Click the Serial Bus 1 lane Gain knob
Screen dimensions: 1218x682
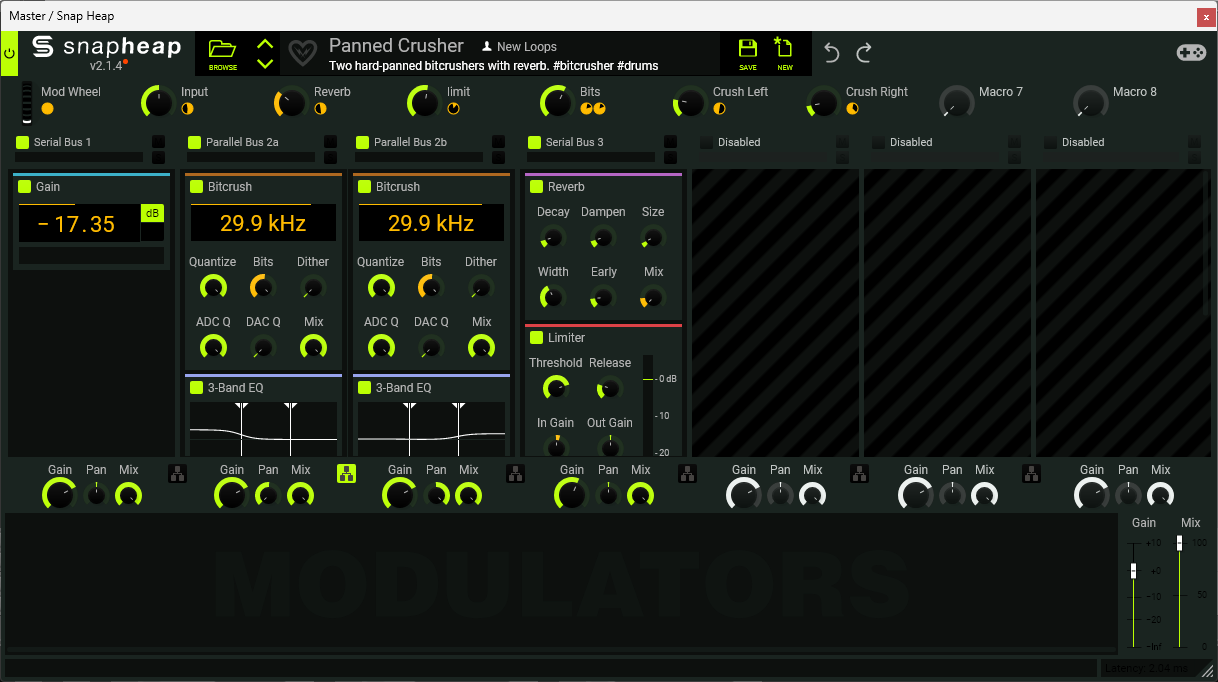[59, 493]
